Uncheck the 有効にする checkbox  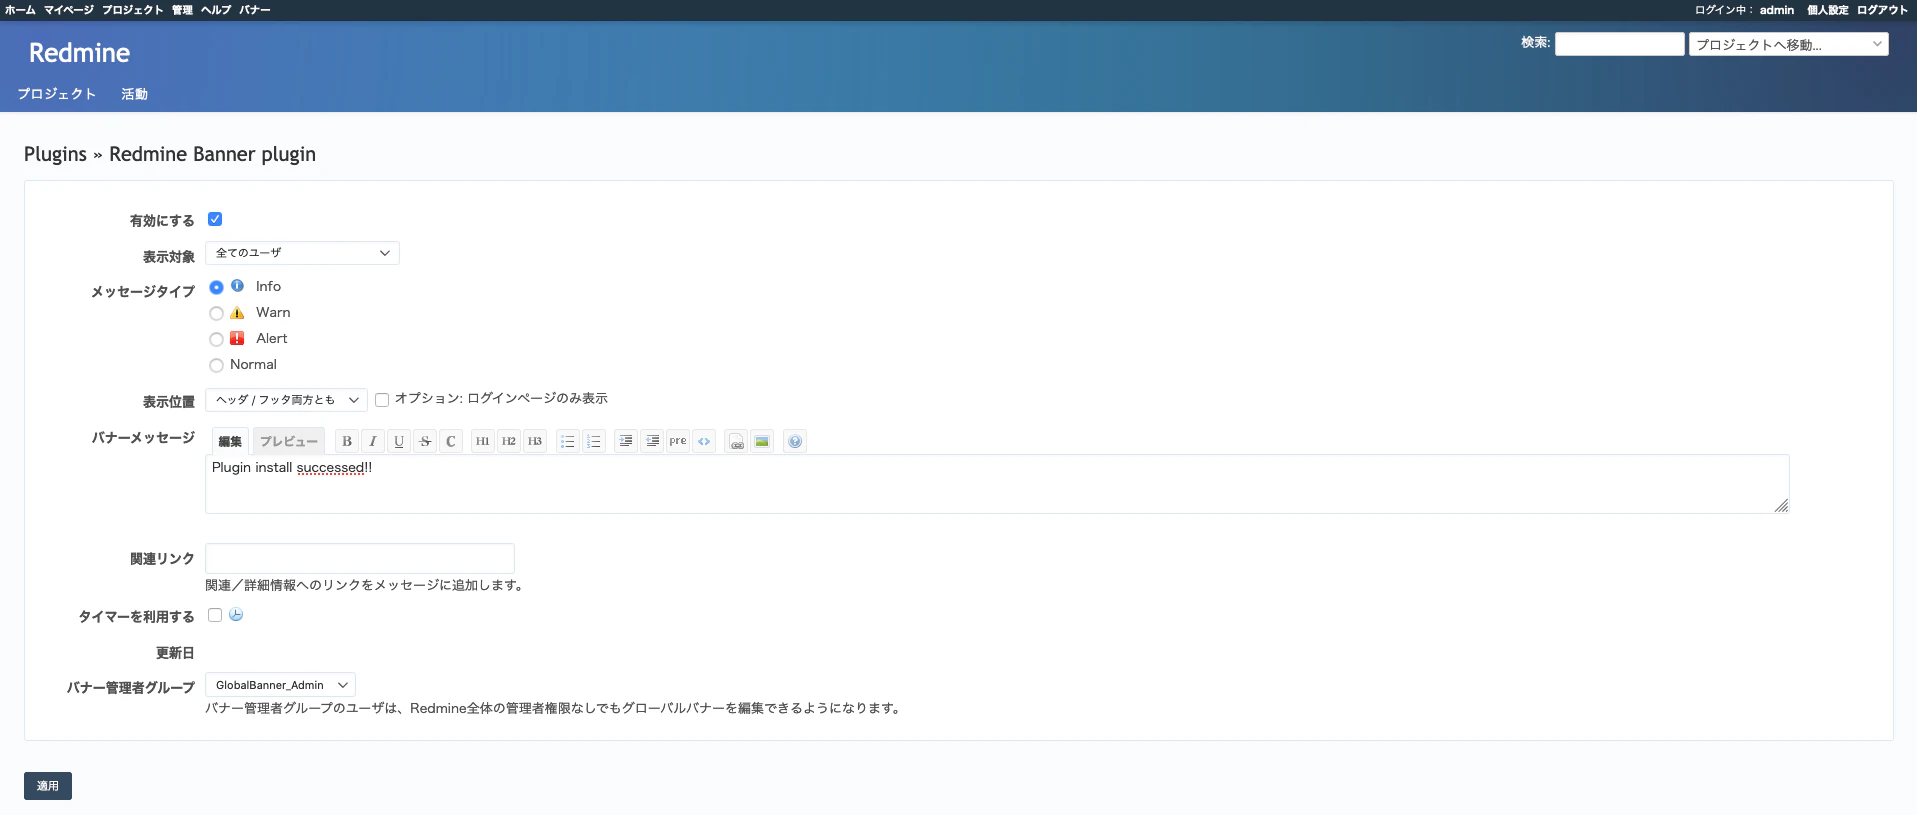click(x=215, y=219)
